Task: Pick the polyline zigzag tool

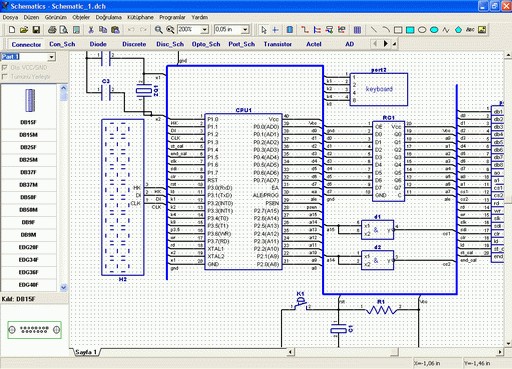Action: [x=446, y=30]
